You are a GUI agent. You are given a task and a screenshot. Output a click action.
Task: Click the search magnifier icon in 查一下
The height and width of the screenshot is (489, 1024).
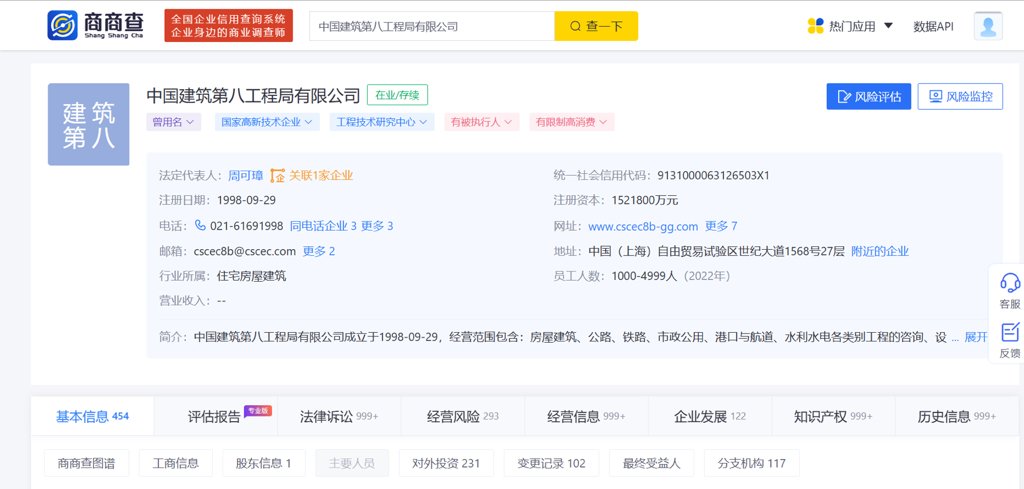pos(575,26)
